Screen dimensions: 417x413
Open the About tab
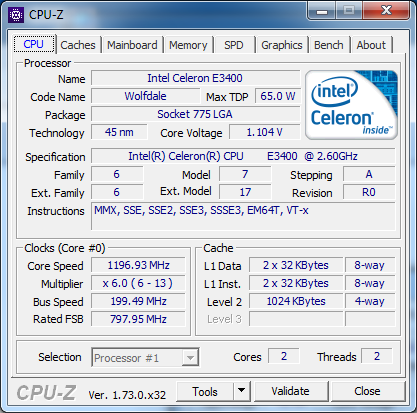[x=371, y=45]
